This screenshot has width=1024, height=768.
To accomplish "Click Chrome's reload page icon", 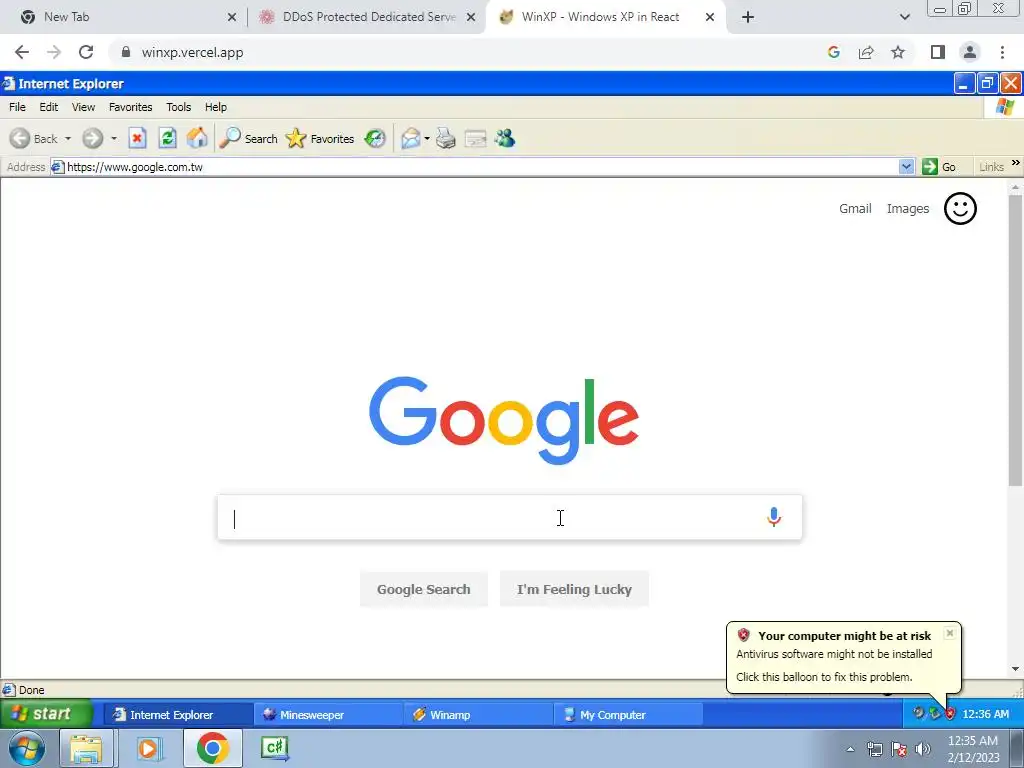I will (86, 52).
